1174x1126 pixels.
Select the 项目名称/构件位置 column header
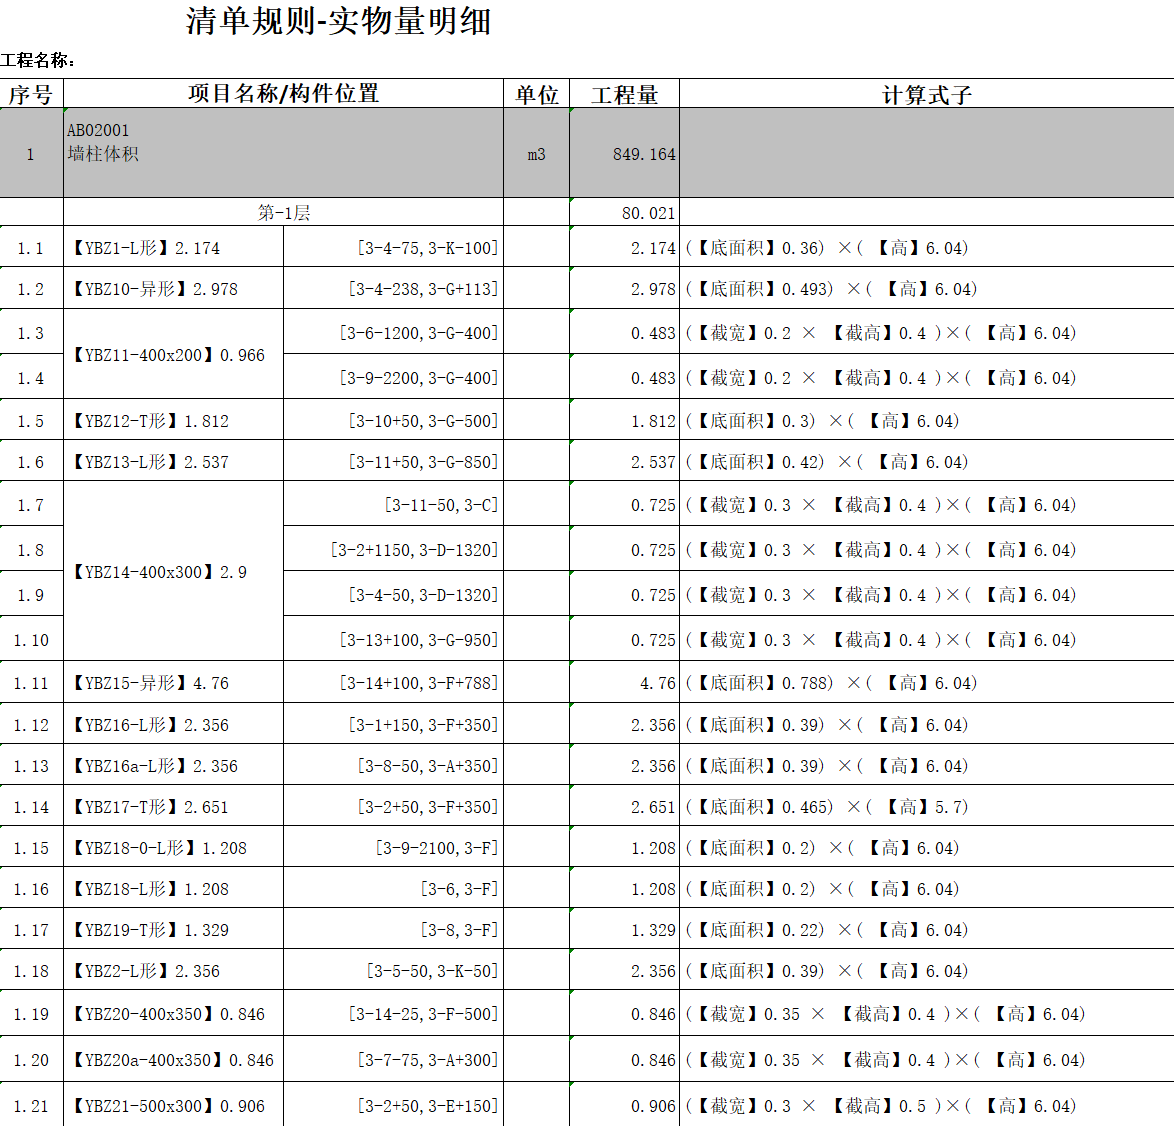tap(283, 94)
